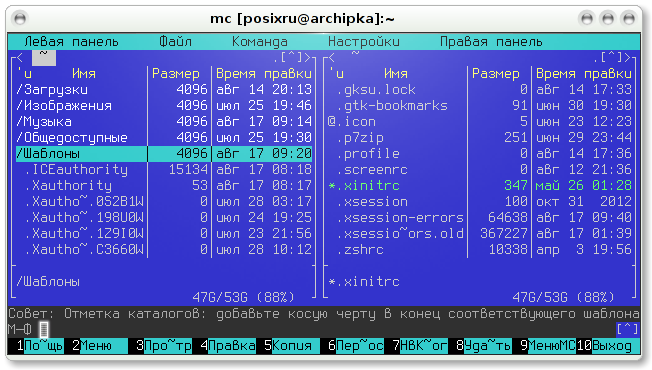Open the Настройки menu
This screenshot has width=652, height=370.
coord(364,42)
